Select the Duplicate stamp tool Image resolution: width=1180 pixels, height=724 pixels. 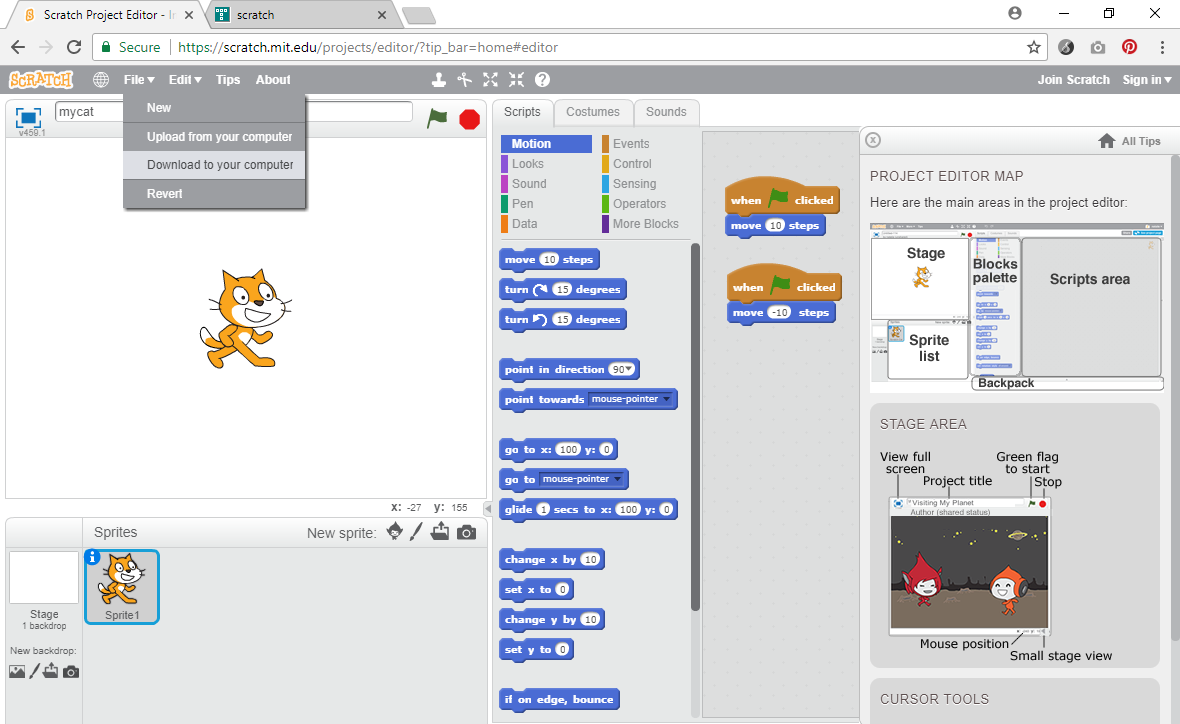point(438,80)
